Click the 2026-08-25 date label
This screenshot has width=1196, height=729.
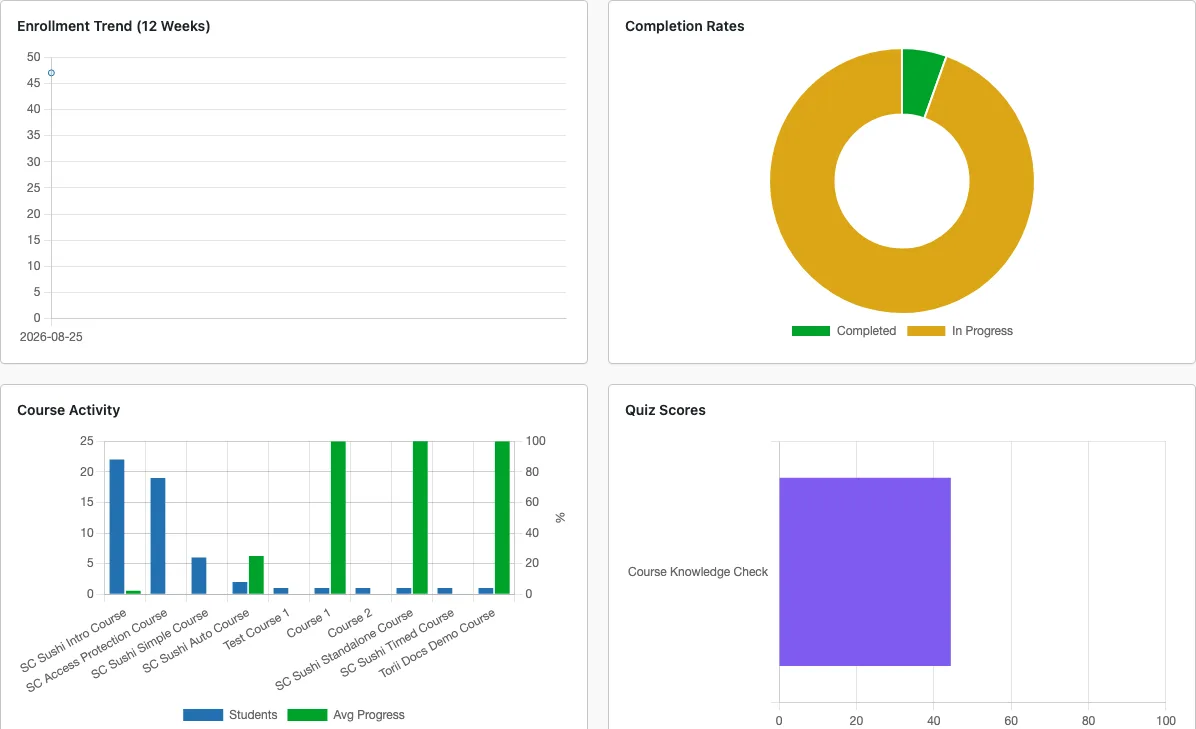pyautogui.click(x=51, y=337)
